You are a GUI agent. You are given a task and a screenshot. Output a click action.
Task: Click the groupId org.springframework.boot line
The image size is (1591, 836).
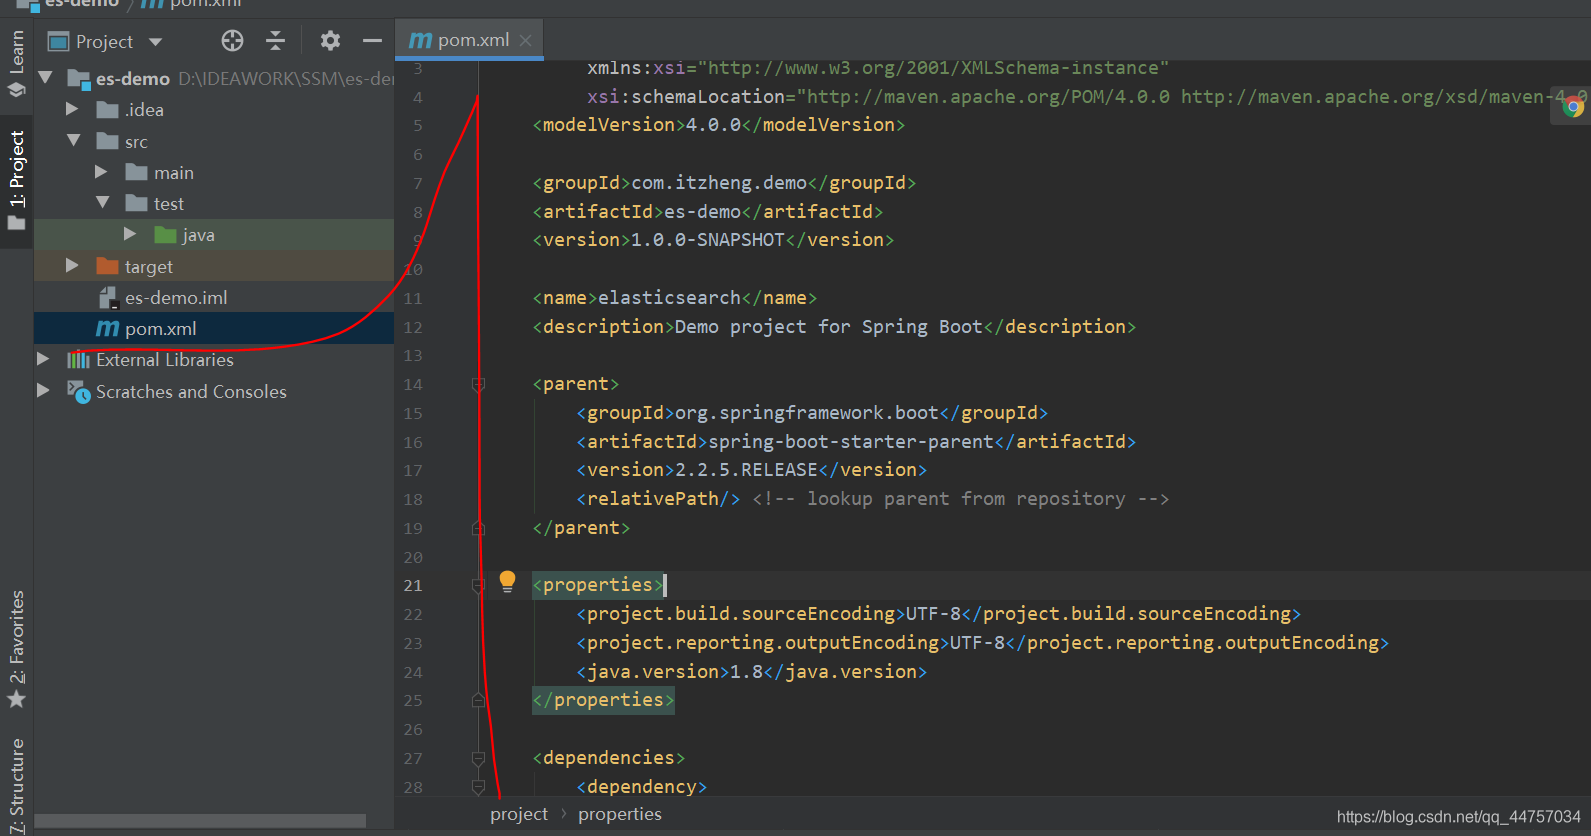(812, 413)
